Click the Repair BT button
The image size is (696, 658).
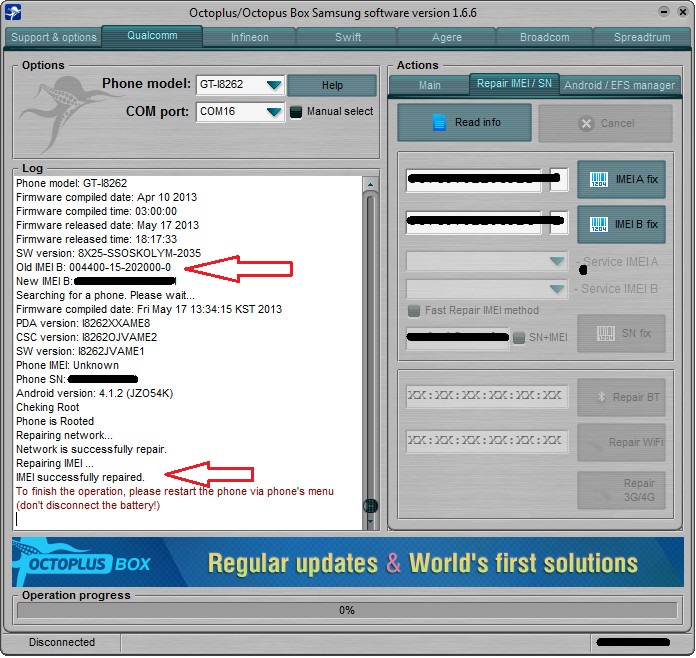click(x=621, y=397)
